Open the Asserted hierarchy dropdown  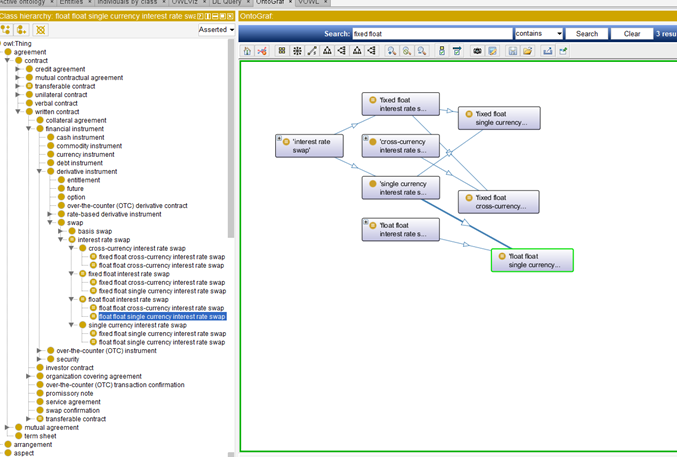coord(216,29)
